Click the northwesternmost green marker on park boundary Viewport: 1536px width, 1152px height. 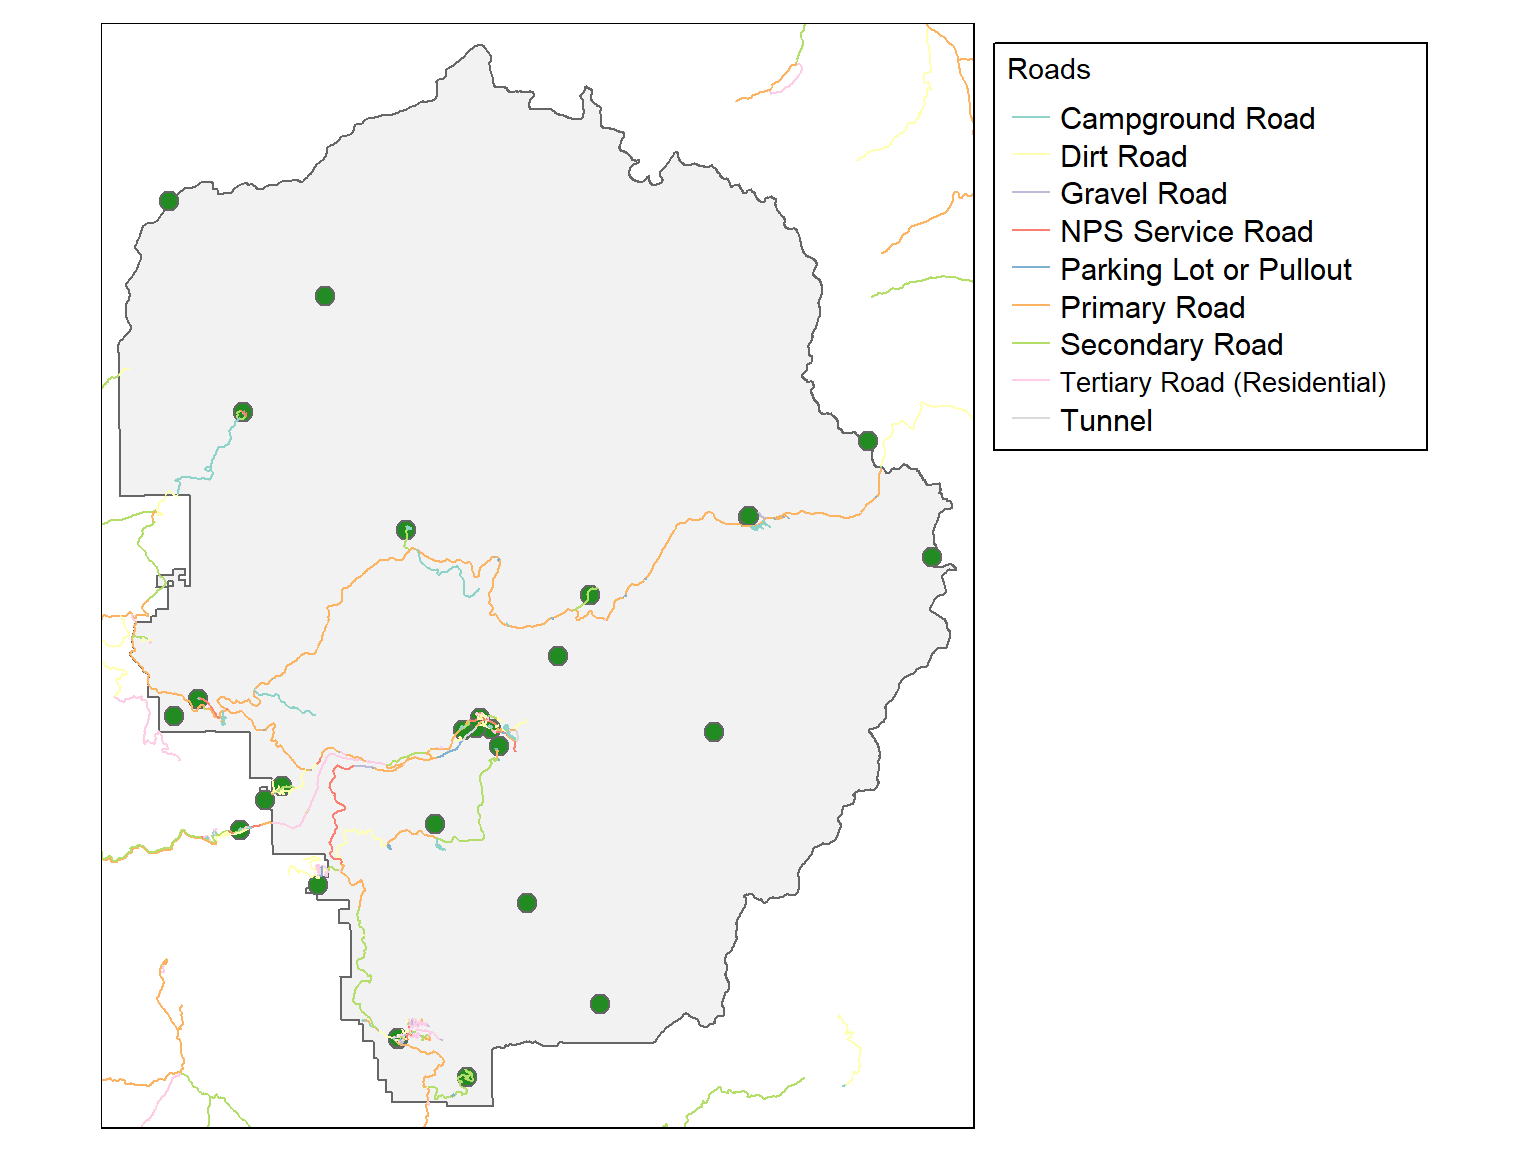click(169, 201)
